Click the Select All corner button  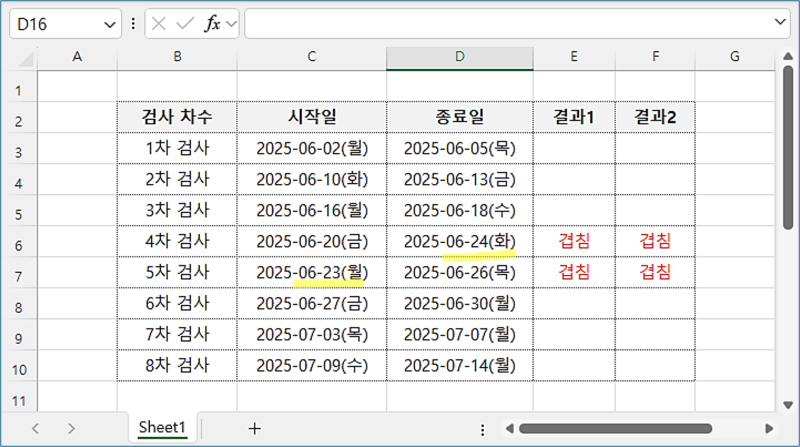tap(17, 57)
